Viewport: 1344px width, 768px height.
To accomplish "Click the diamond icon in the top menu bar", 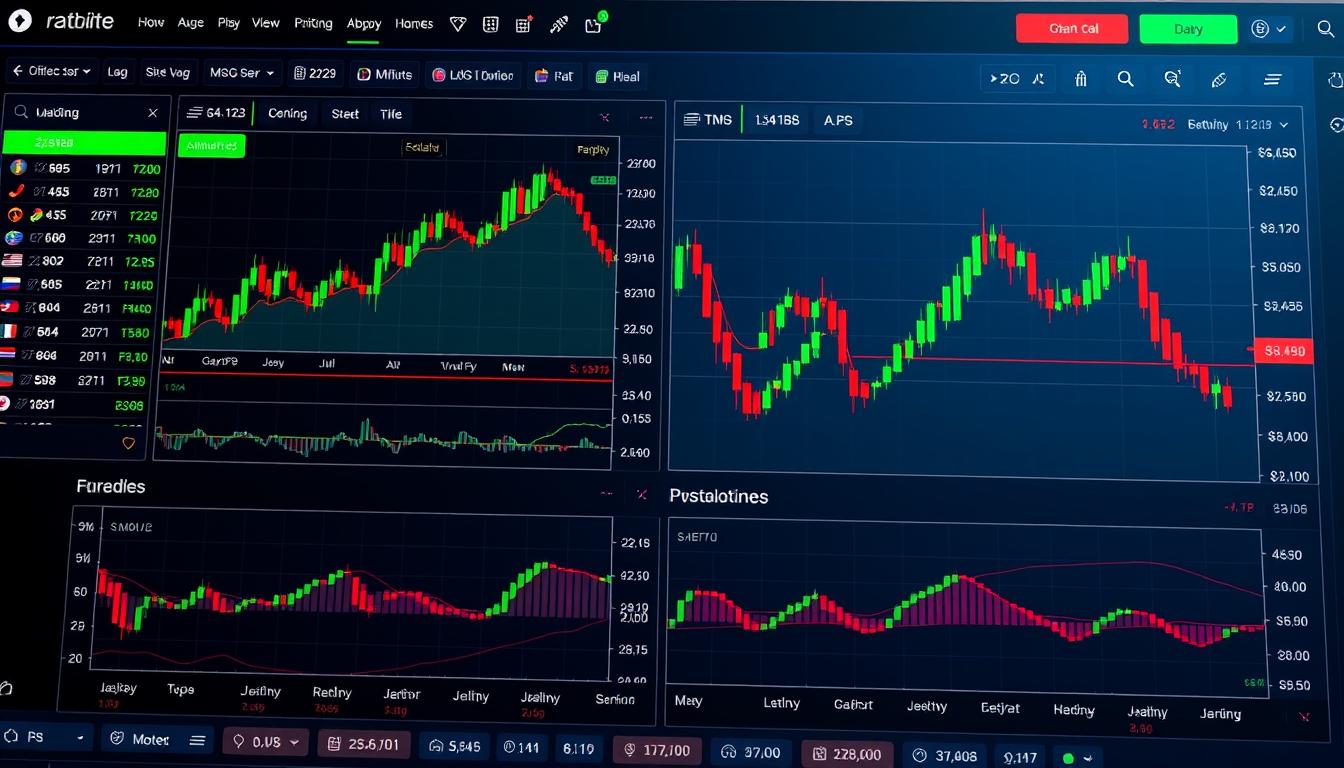I will tap(457, 24).
